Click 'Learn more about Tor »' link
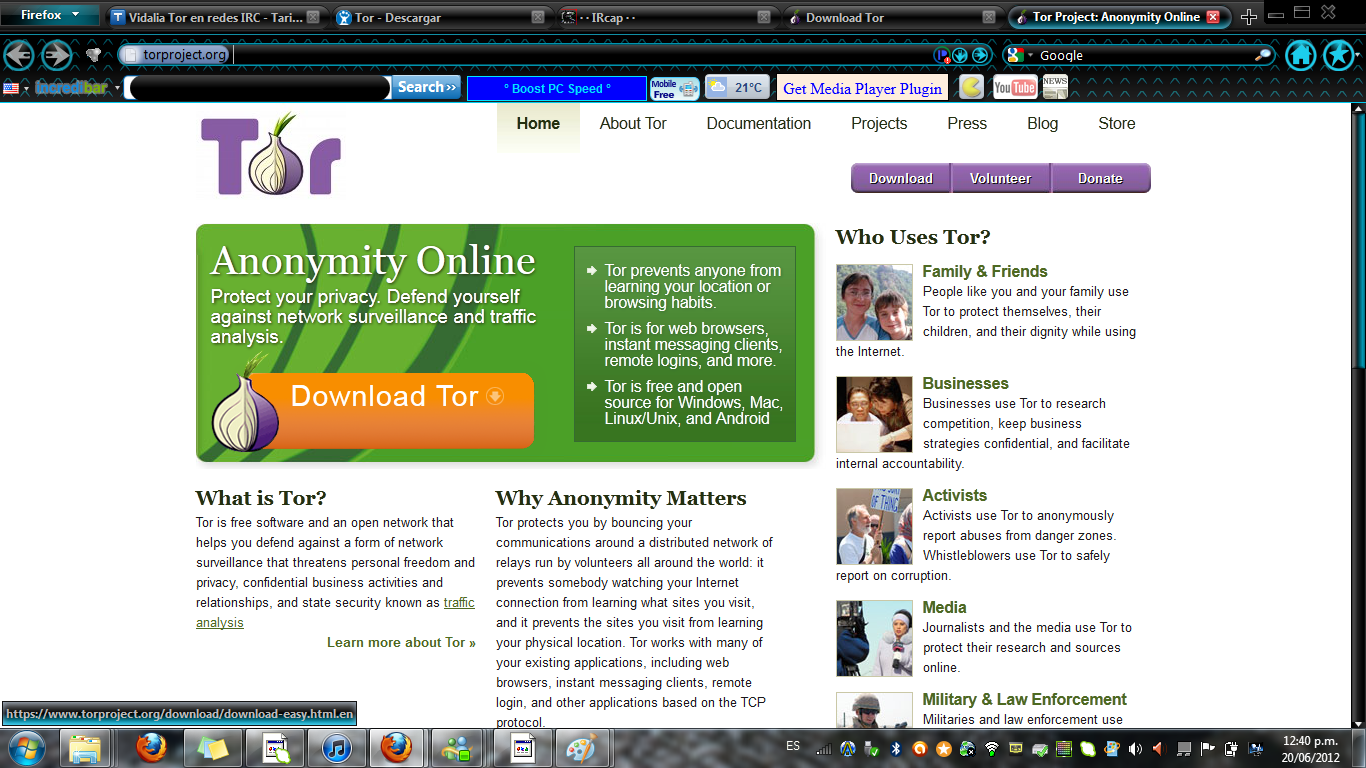The height and width of the screenshot is (768, 1366). [401, 642]
